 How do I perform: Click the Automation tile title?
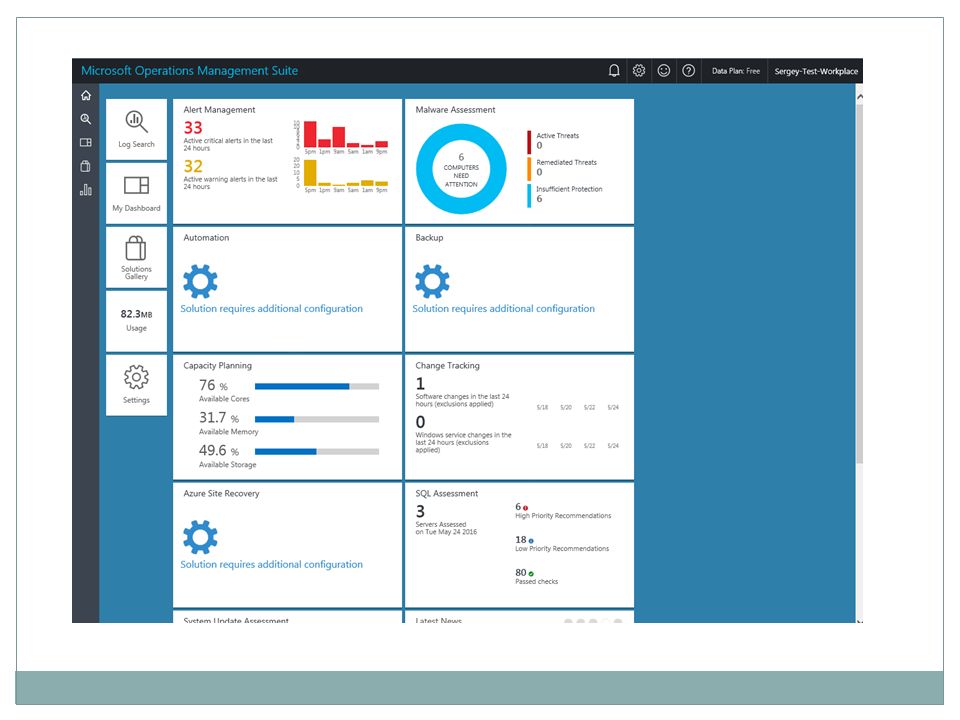coord(206,238)
